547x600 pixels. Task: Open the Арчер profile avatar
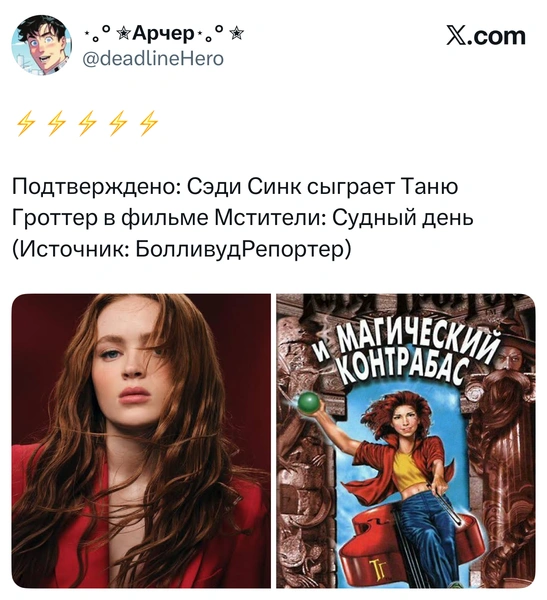[41, 45]
